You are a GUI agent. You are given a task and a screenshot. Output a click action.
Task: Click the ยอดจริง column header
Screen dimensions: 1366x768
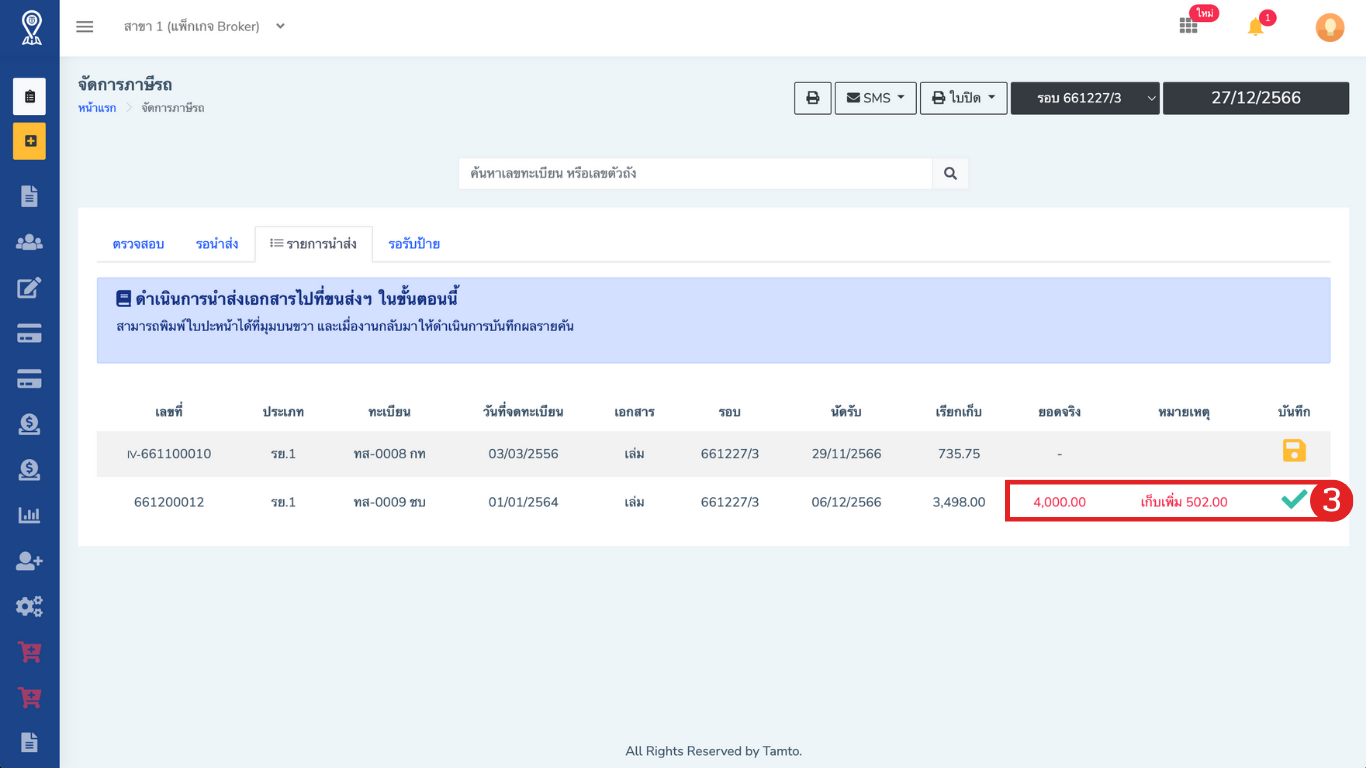pos(1059,412)
